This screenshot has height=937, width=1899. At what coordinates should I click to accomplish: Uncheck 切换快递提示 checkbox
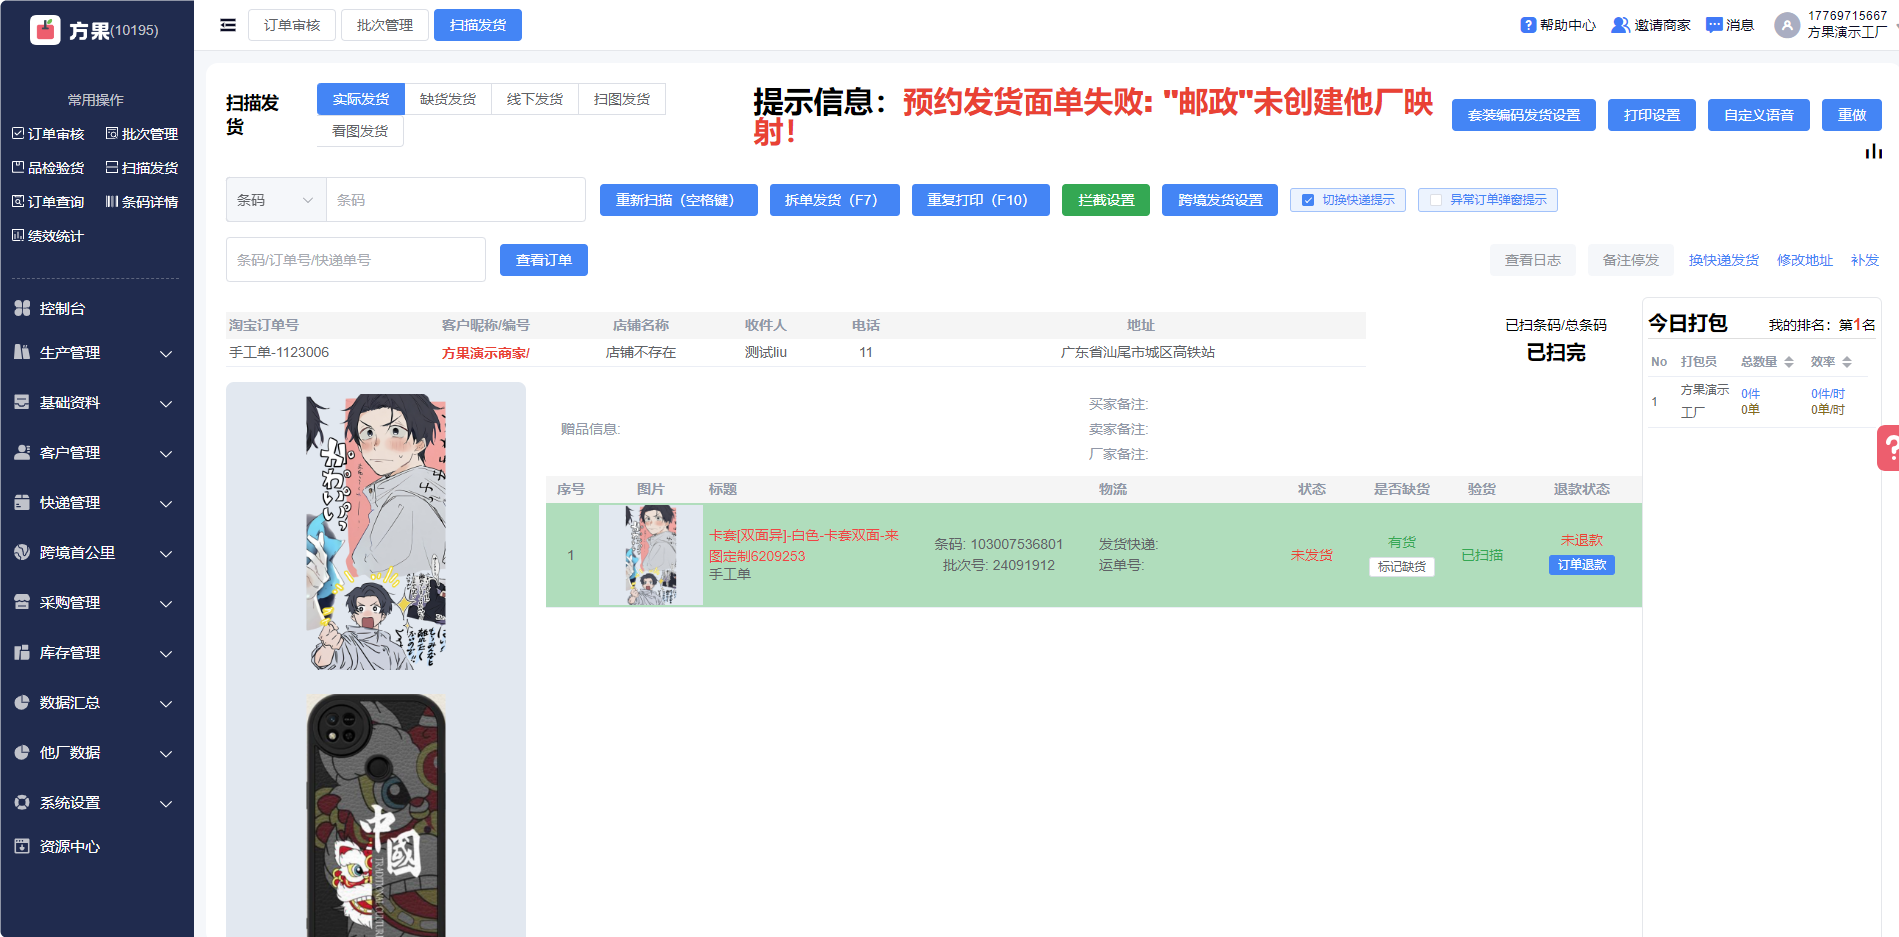(x=1308, y=200)
